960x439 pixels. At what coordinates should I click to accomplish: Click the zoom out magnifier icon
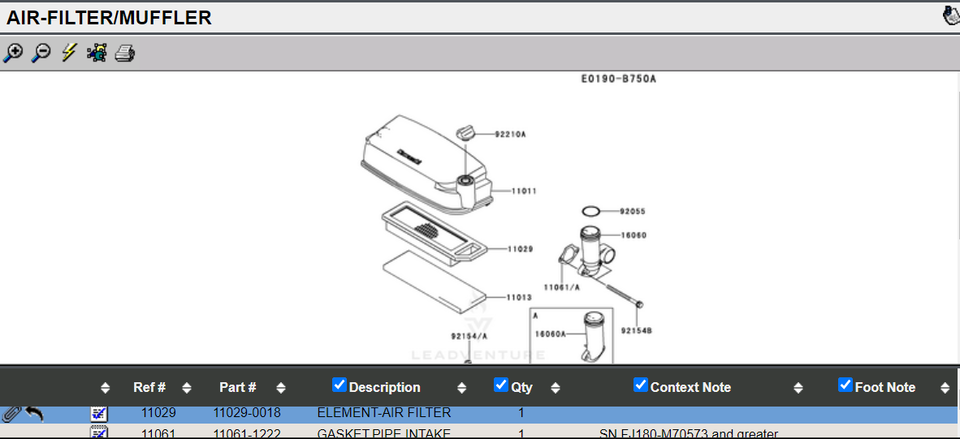click(x=40, y=53)
